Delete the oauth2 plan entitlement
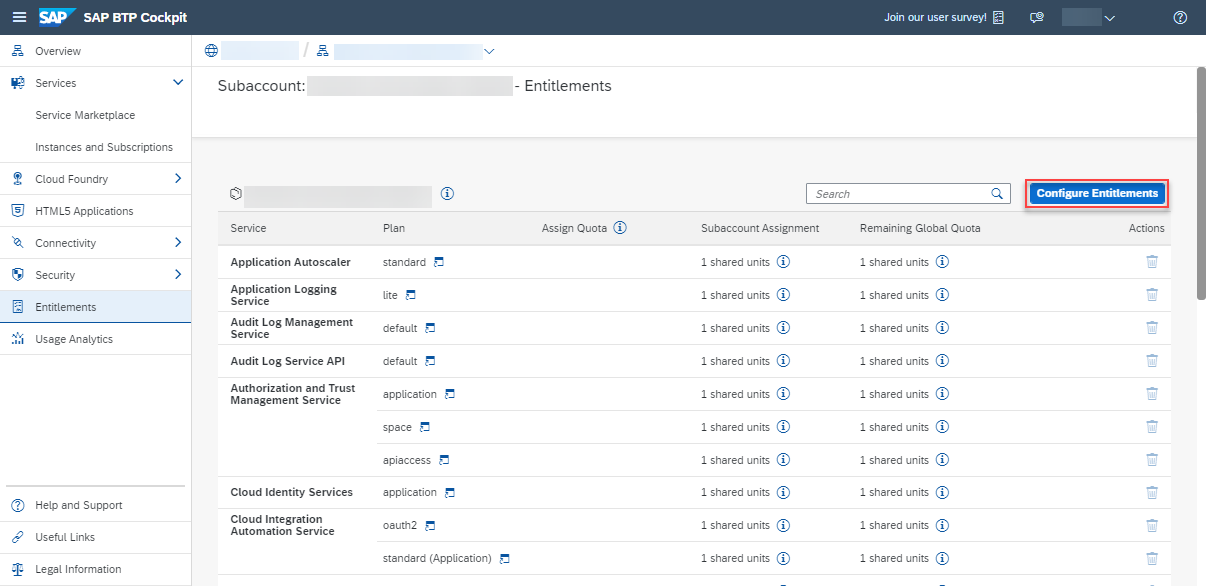This screenshot has width=1206, height=586. [1152, 525]
